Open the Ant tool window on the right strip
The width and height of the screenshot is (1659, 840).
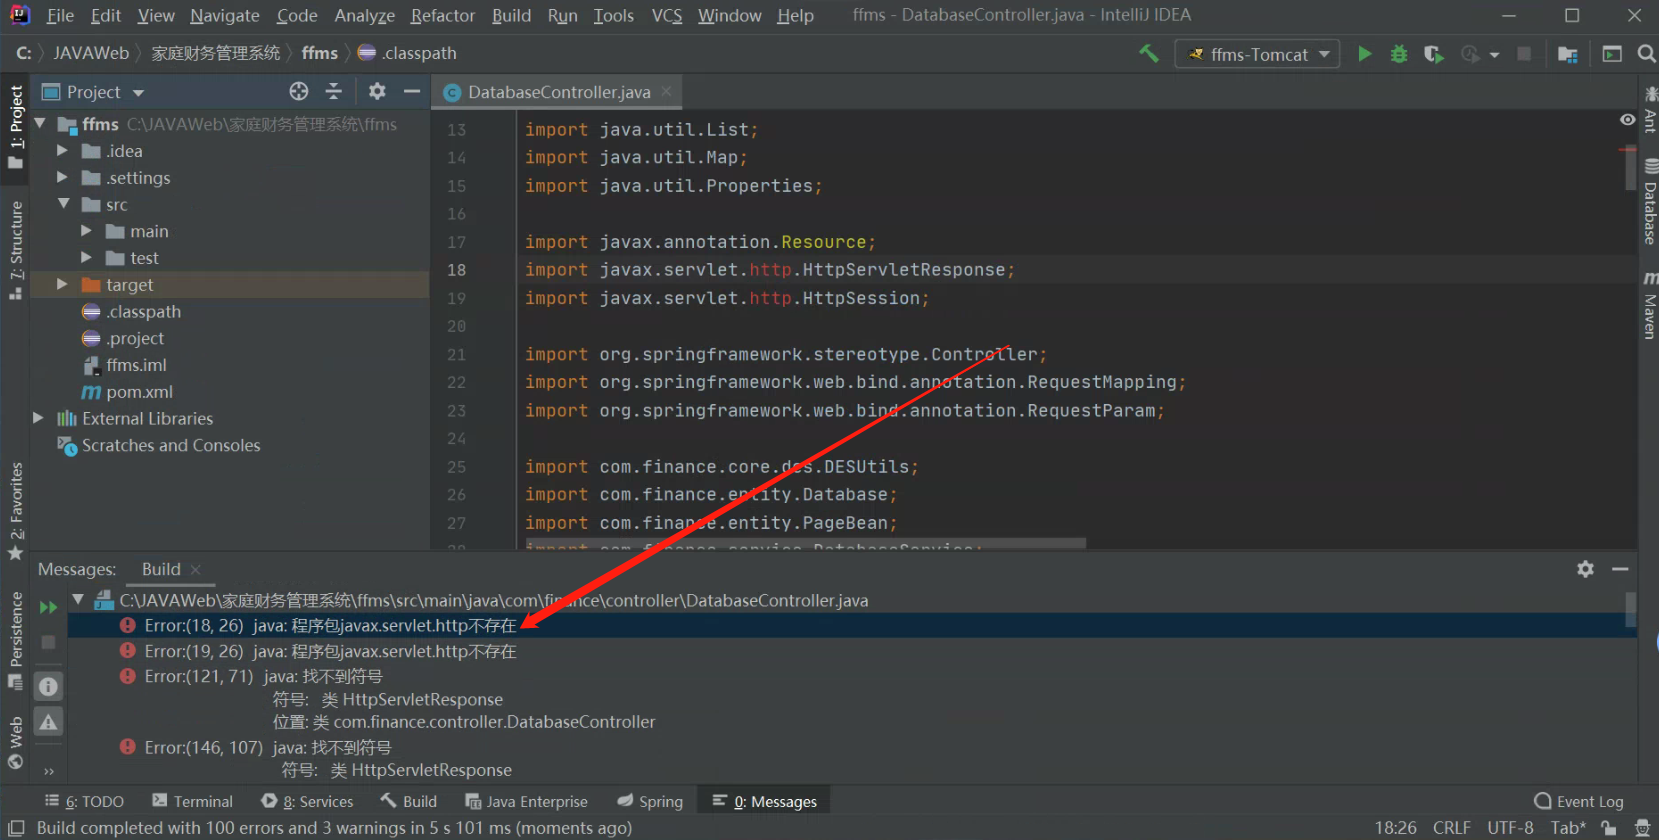tap(1650, 110)
